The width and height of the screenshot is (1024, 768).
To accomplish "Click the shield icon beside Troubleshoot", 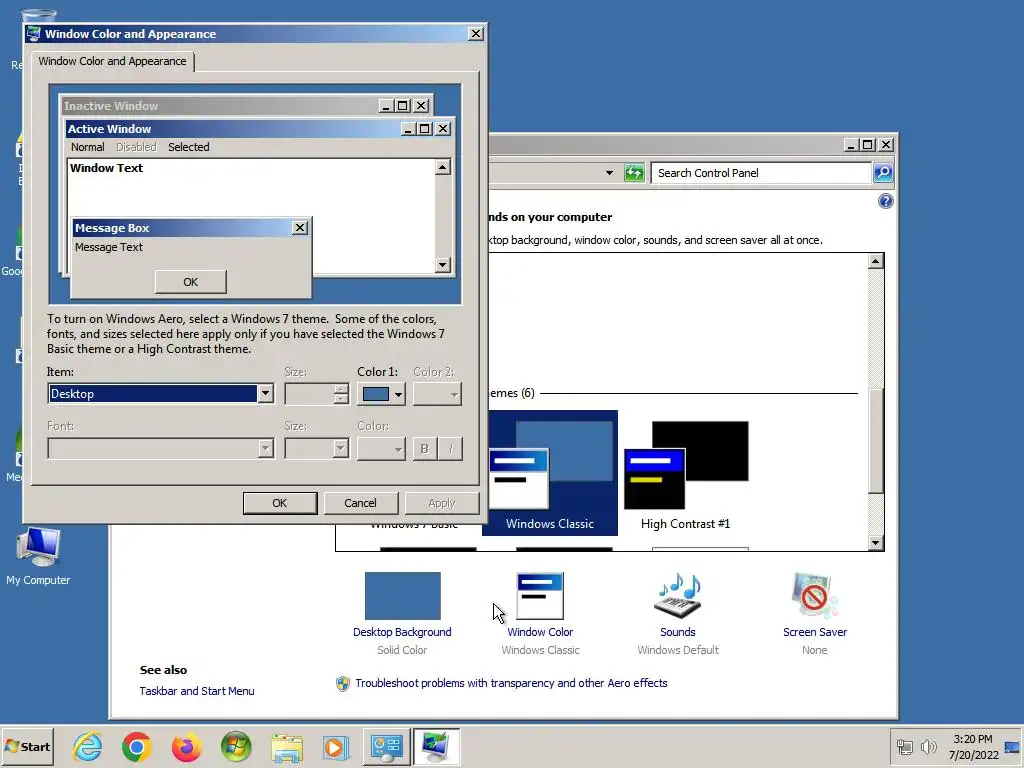I will (342, 683).
